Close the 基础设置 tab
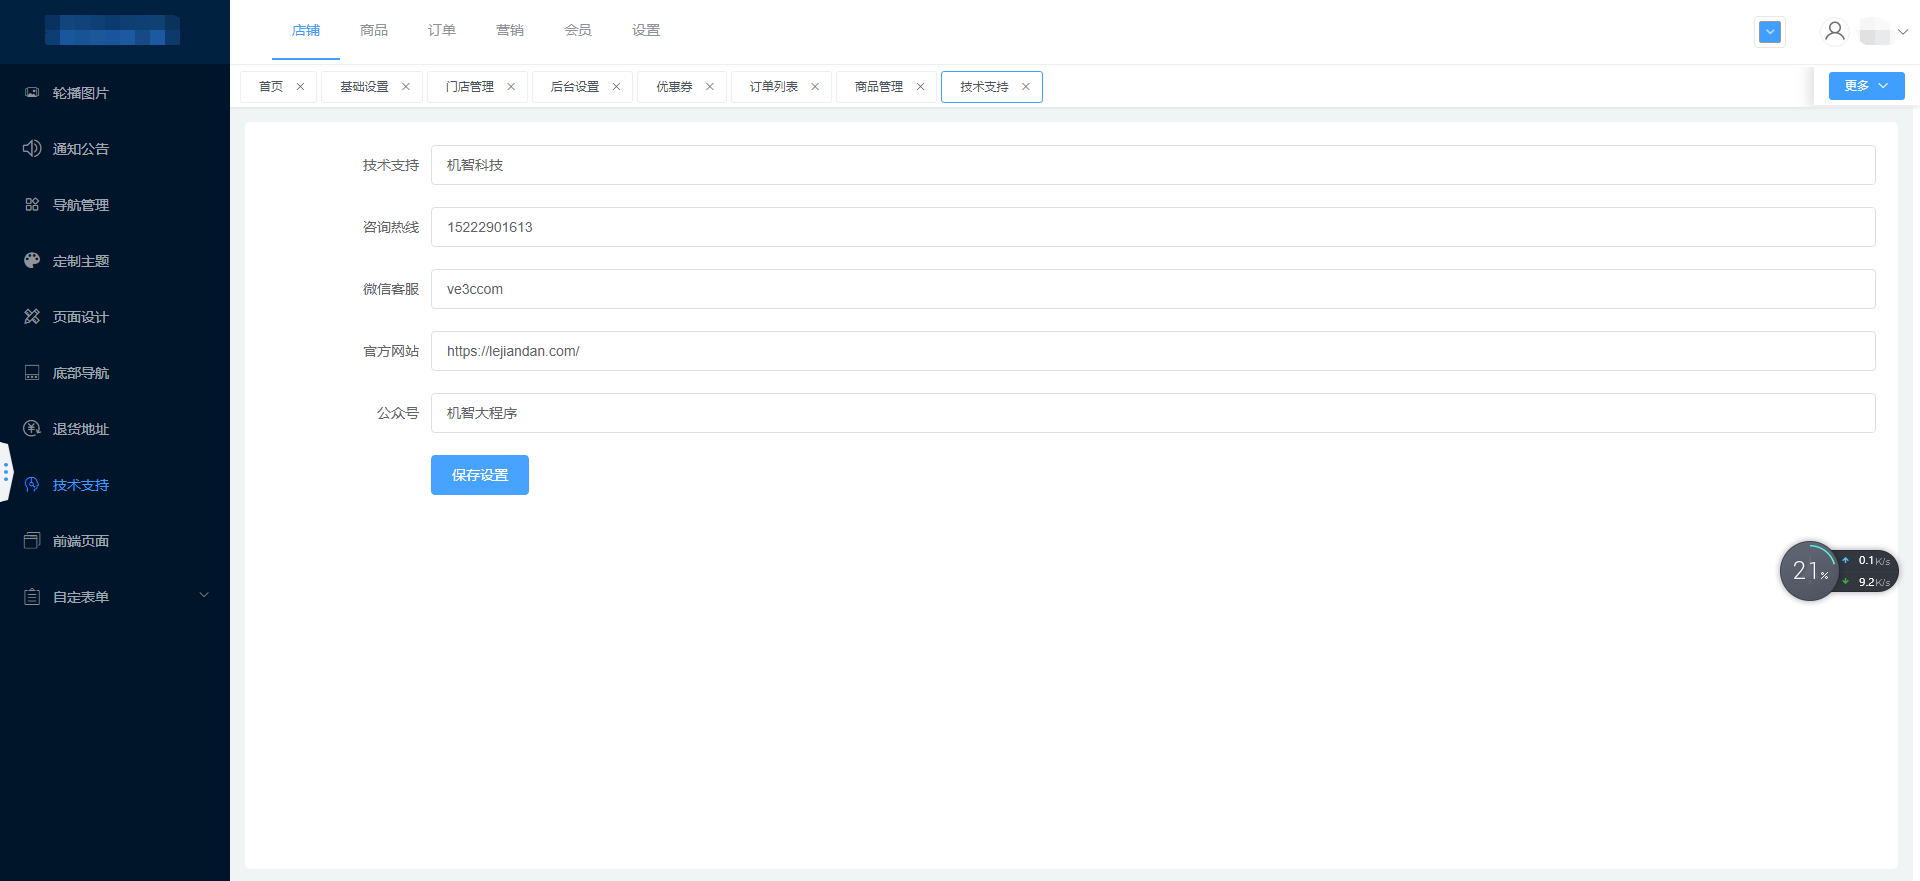 [406, 87]
